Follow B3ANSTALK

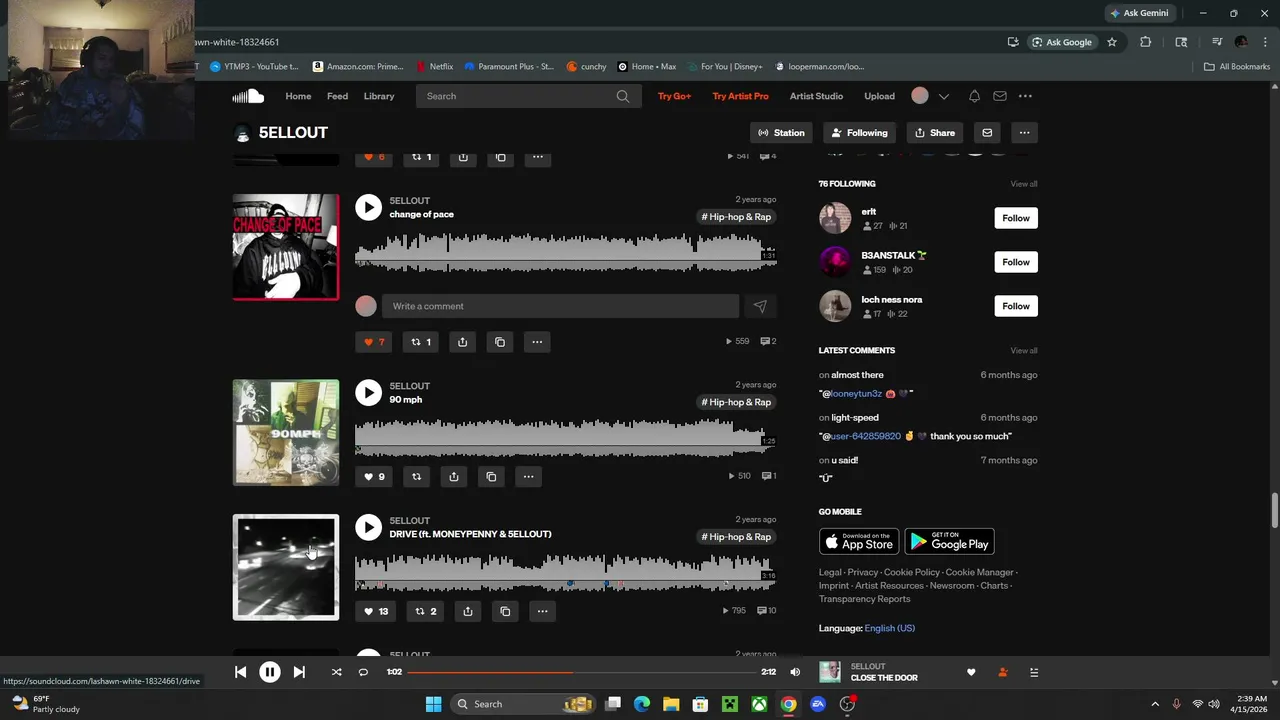coord(1016,262)
